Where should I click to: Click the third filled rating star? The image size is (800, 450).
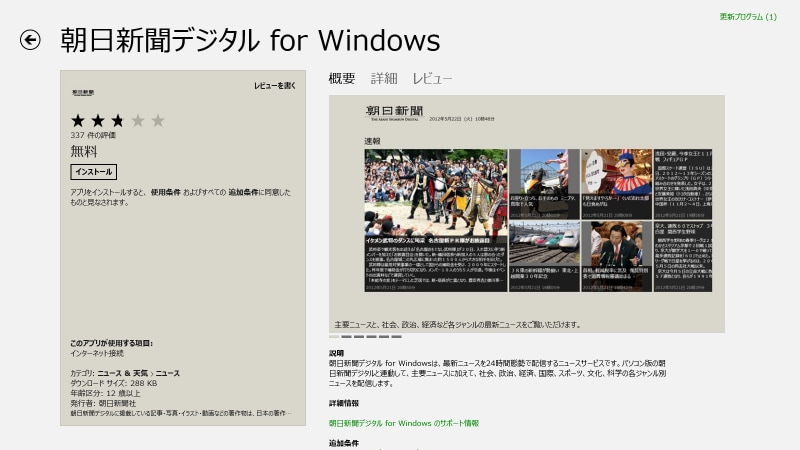coord(118,121)
